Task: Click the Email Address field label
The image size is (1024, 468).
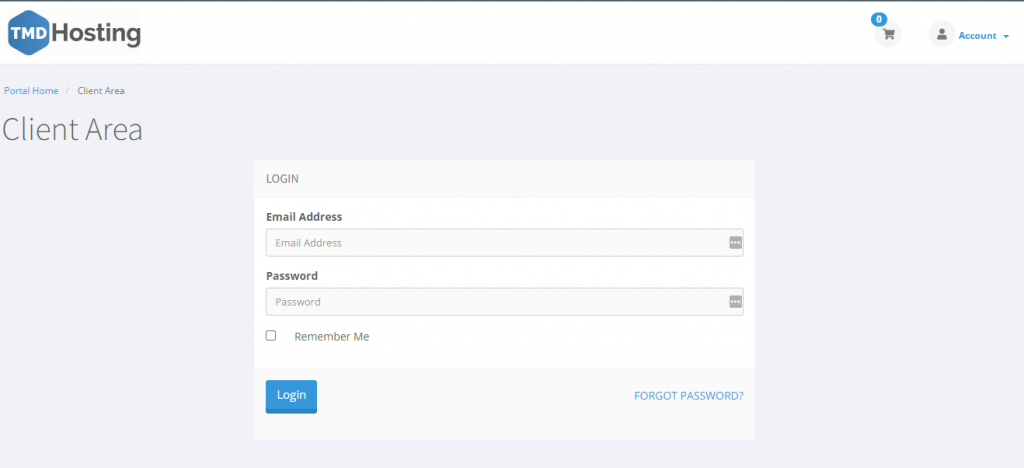Action: coord(304,217)
